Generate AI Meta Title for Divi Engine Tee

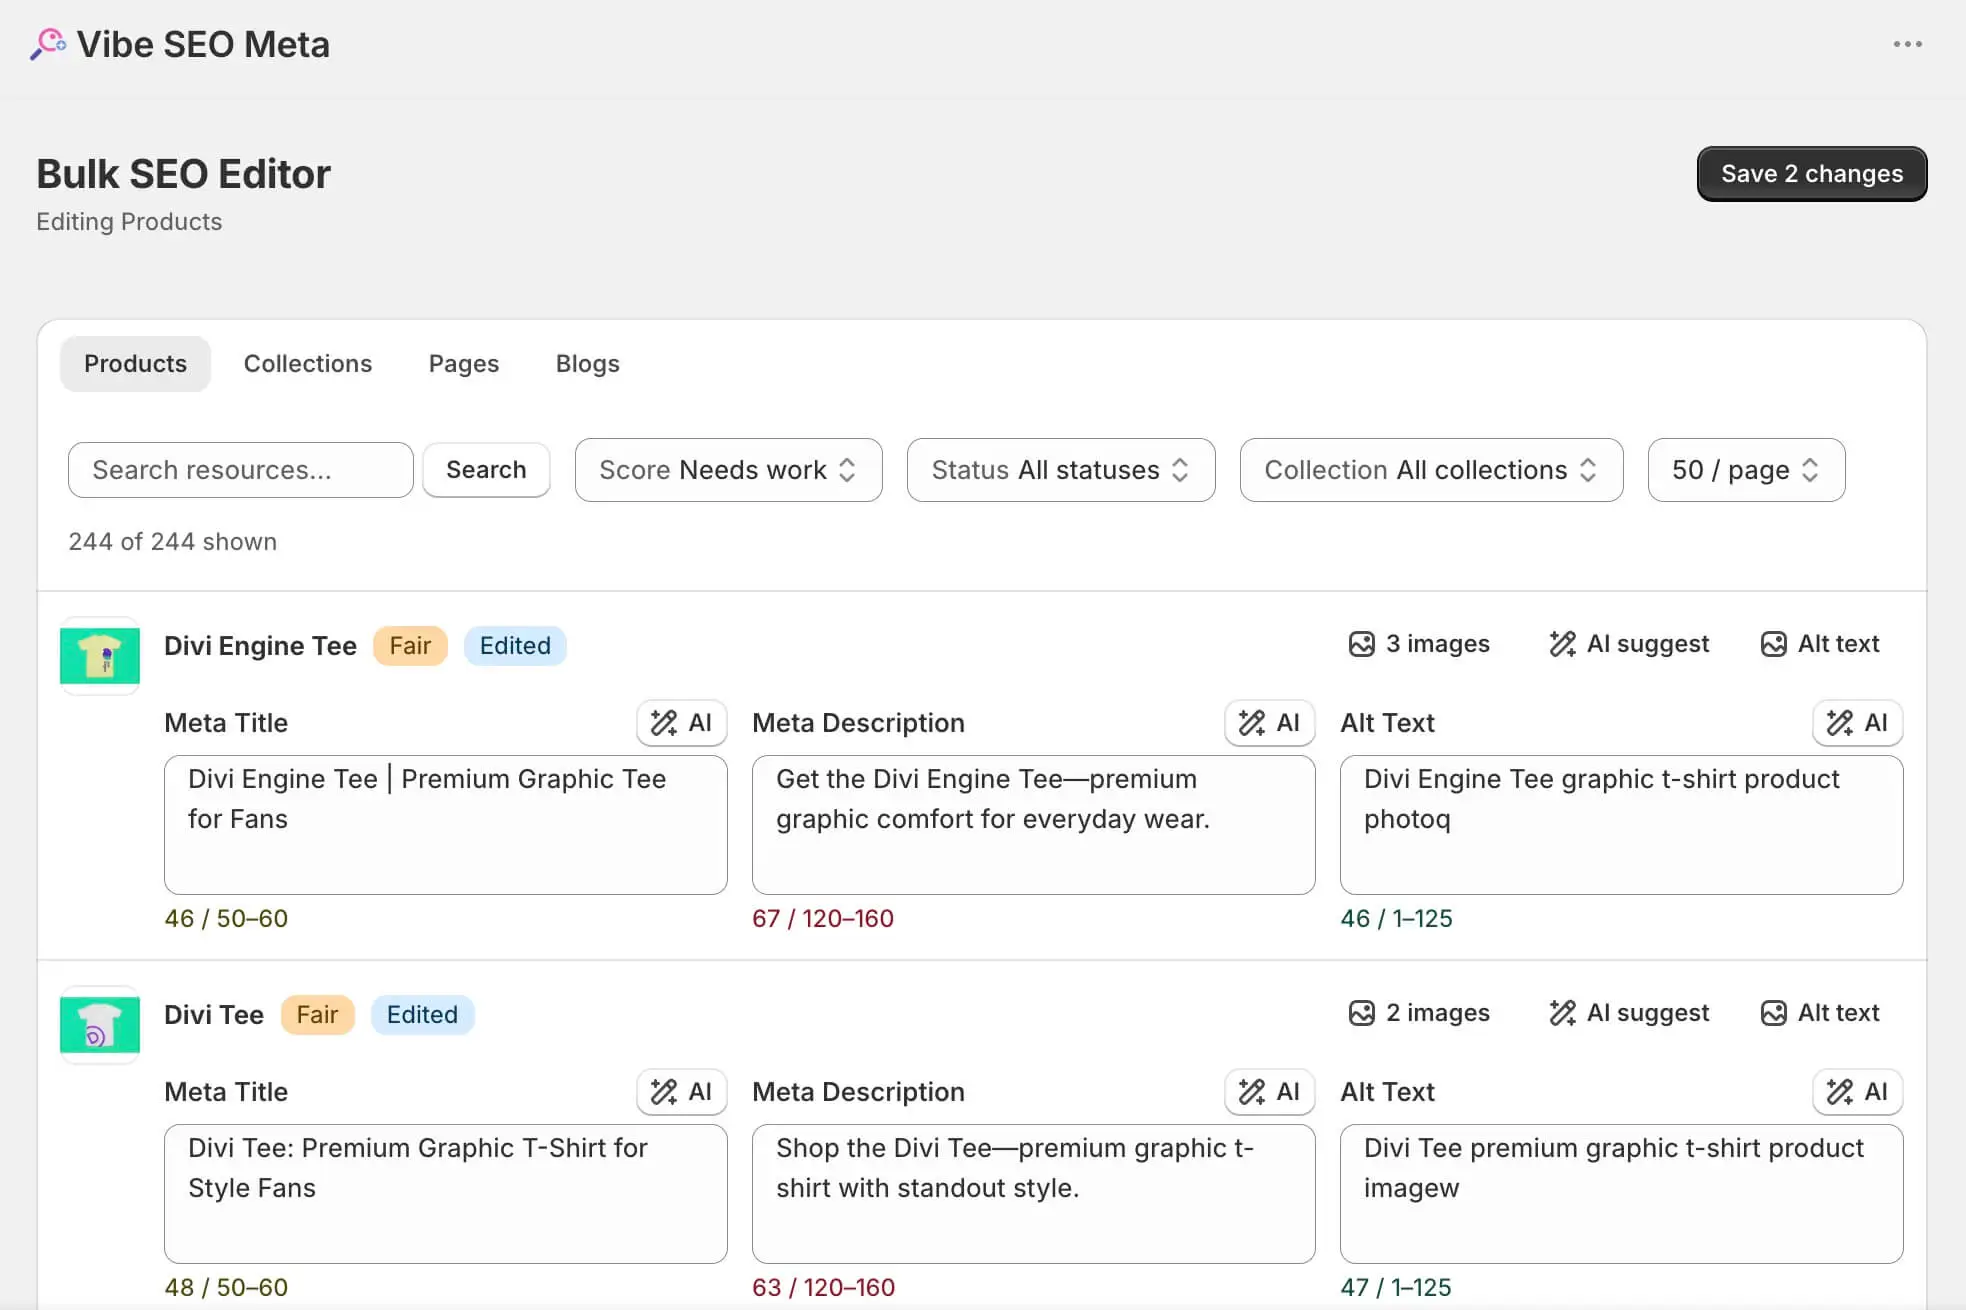tap(681, 722)
